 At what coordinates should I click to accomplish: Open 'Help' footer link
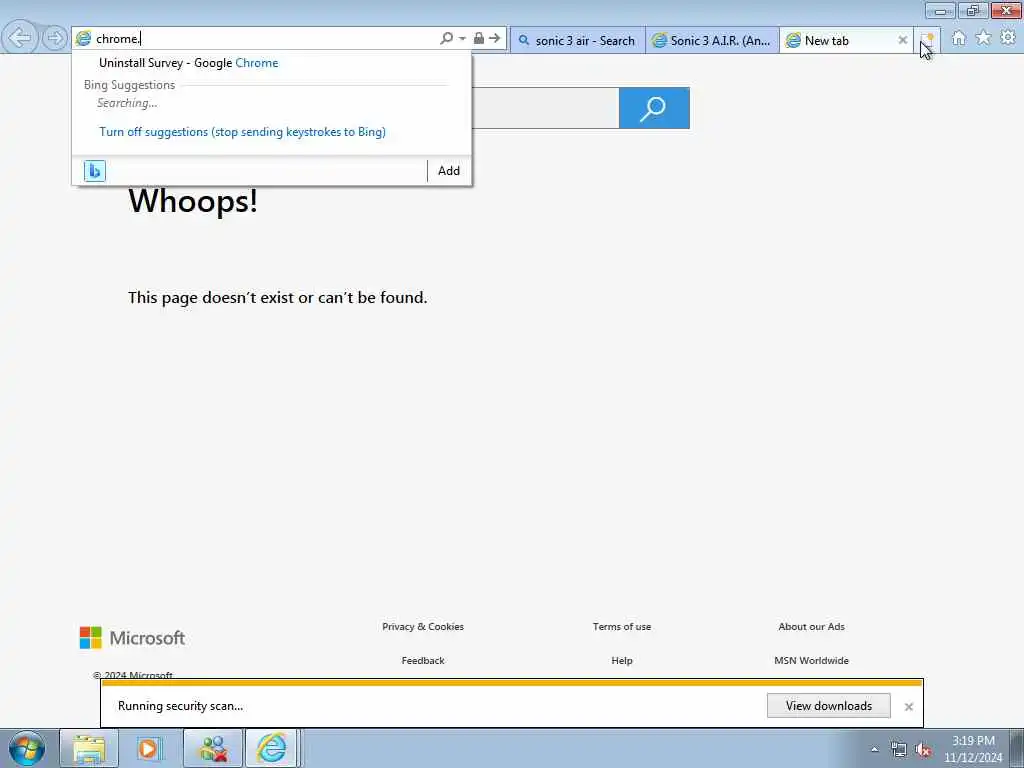(622, 661)
